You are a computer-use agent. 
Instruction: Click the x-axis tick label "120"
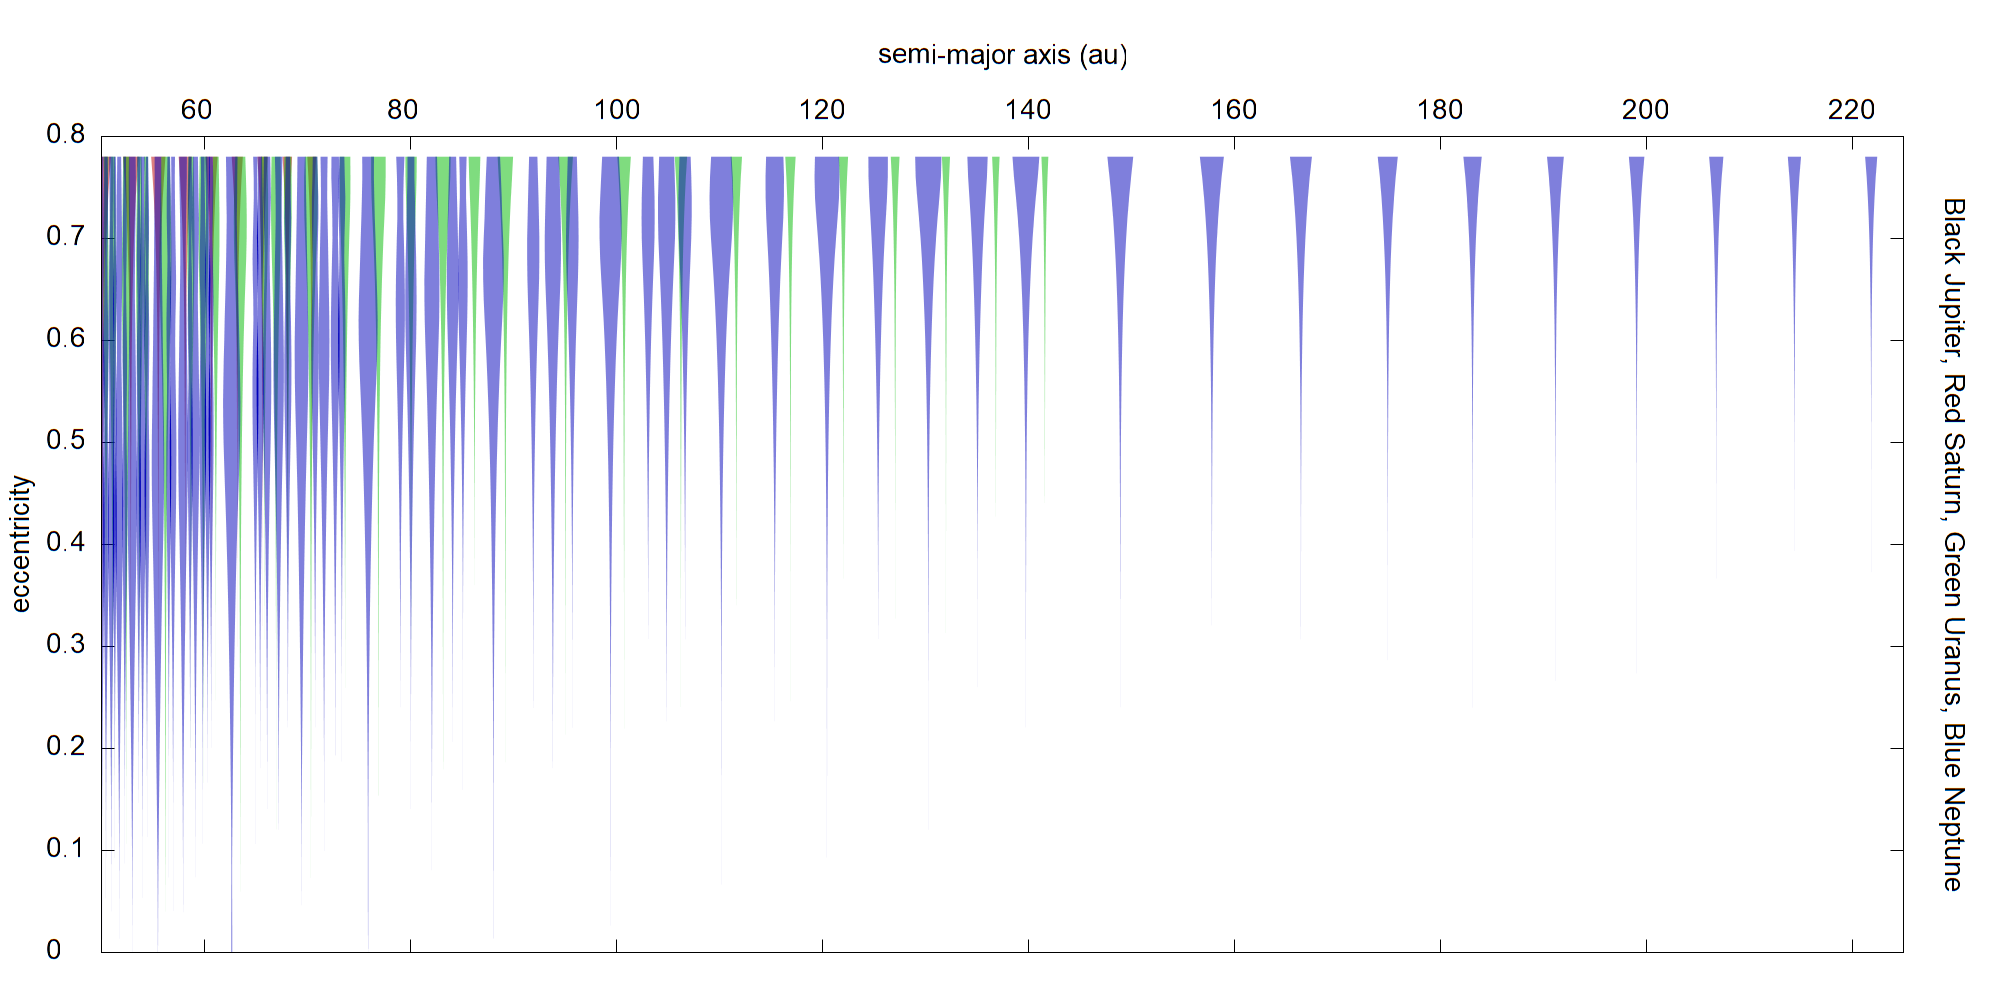pos(823,110)
